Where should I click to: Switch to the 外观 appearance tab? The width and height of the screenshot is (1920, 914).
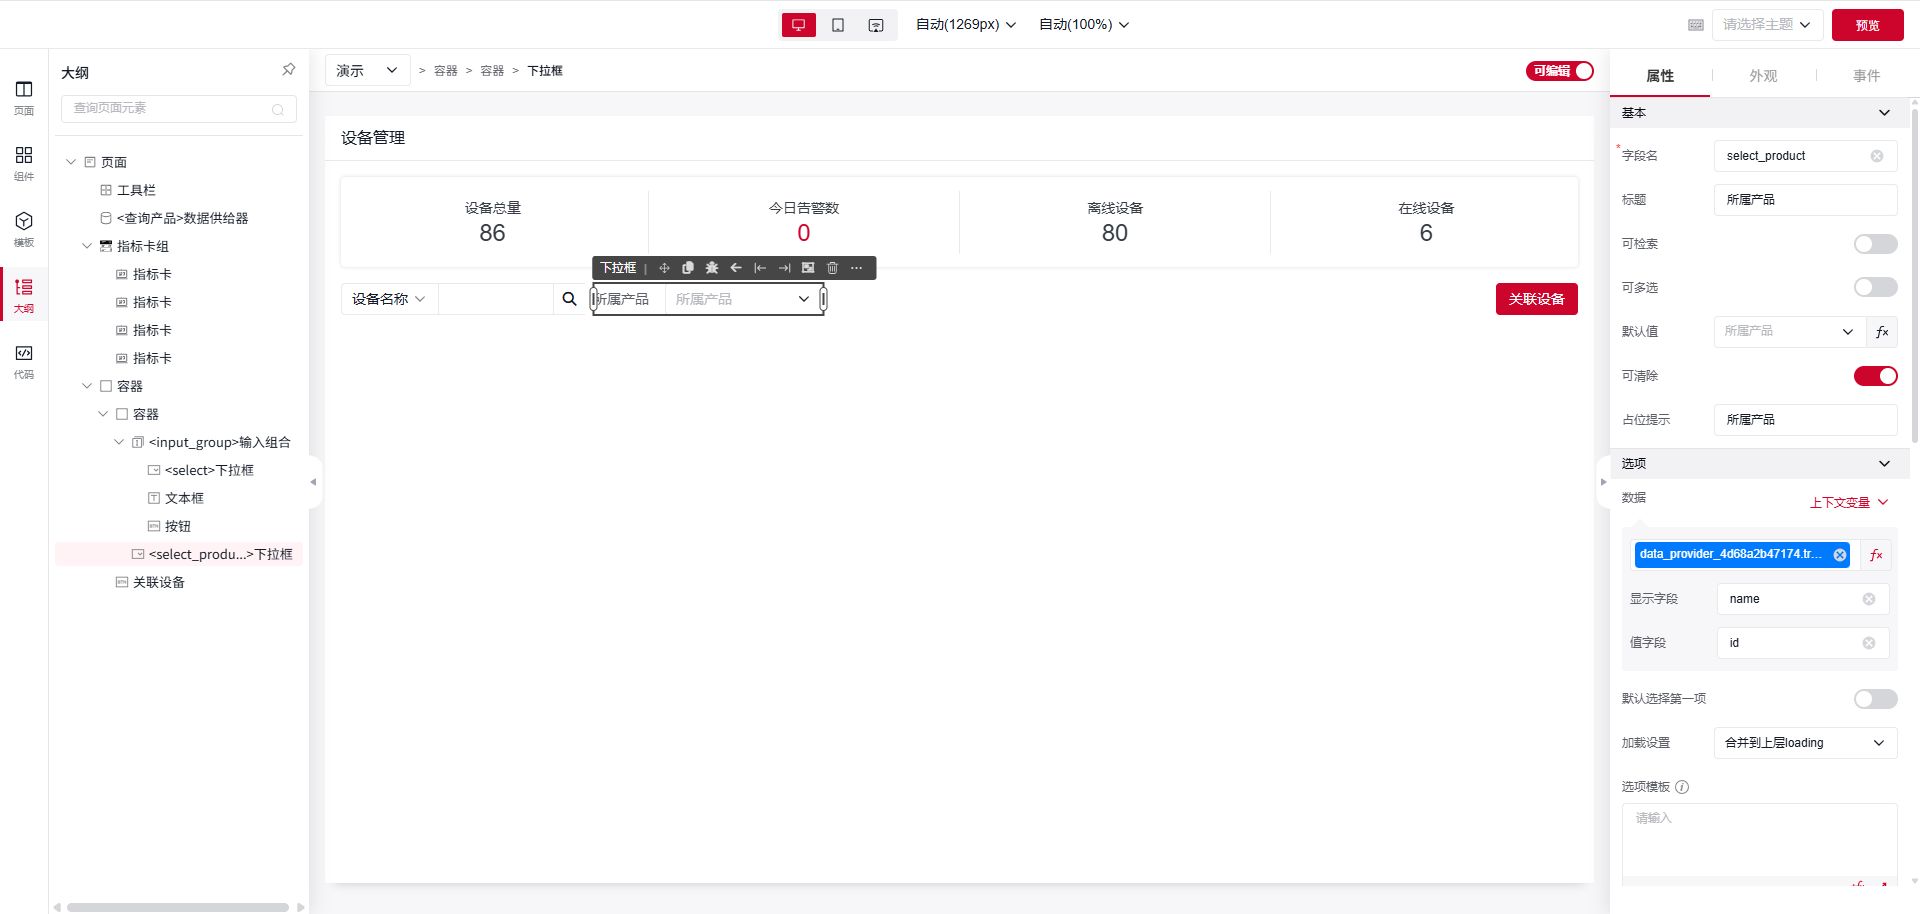[x=1763, y=76]
